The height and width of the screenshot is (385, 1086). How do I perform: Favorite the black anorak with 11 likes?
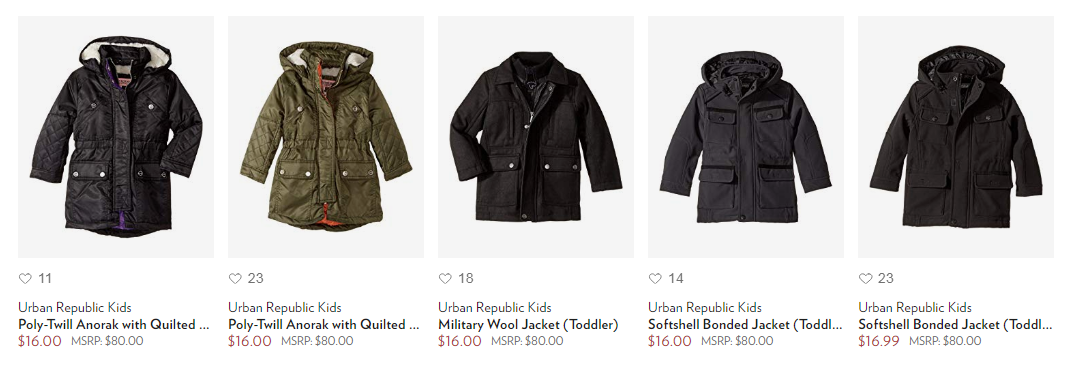[25, 278]
